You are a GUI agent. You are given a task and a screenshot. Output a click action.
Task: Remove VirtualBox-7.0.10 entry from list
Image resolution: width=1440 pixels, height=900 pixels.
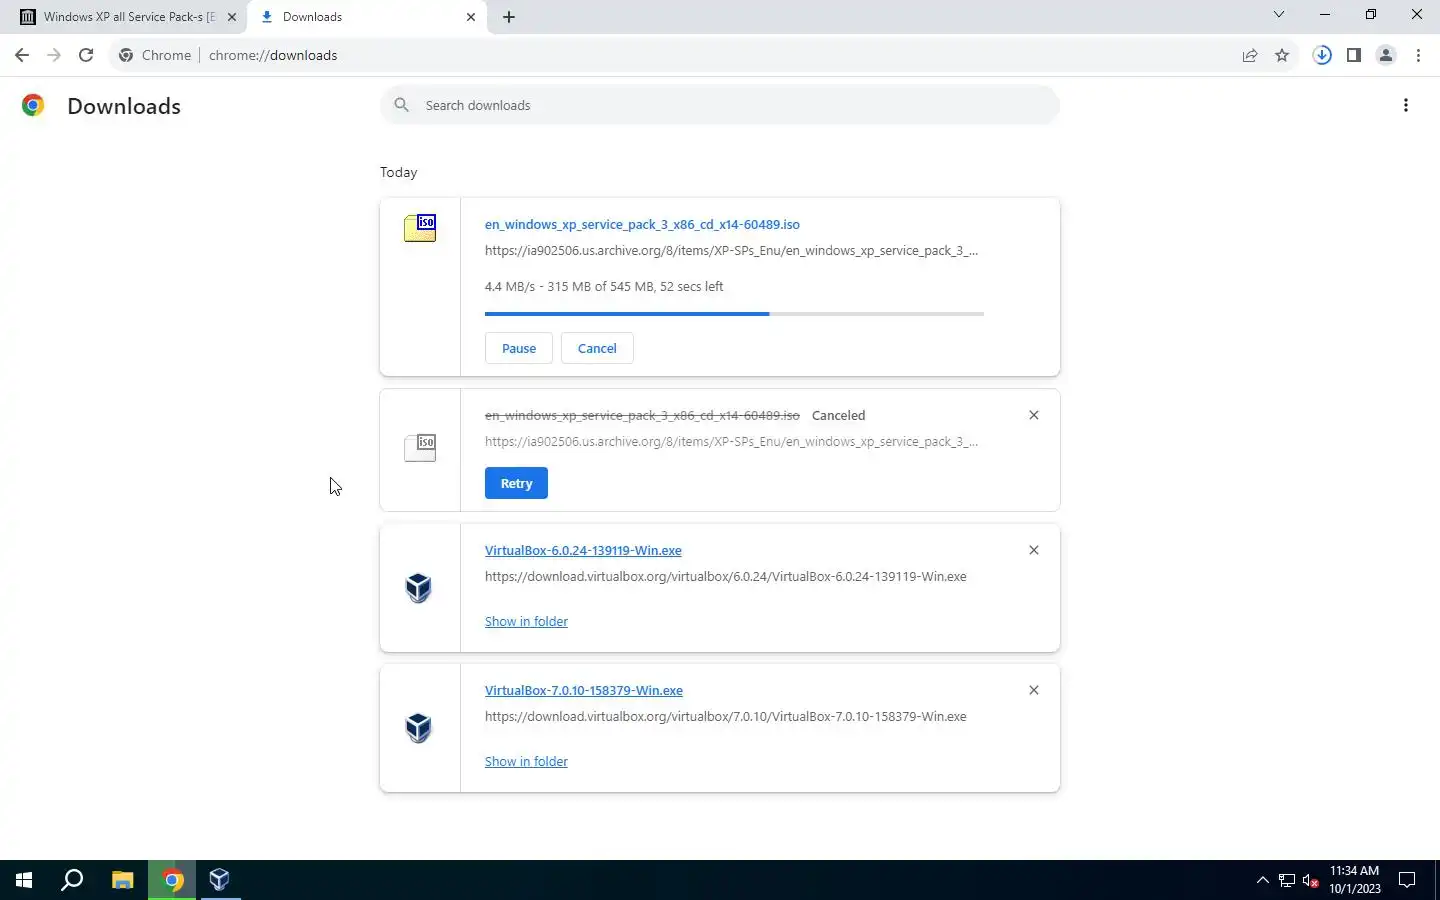[x=1034, y=690]
